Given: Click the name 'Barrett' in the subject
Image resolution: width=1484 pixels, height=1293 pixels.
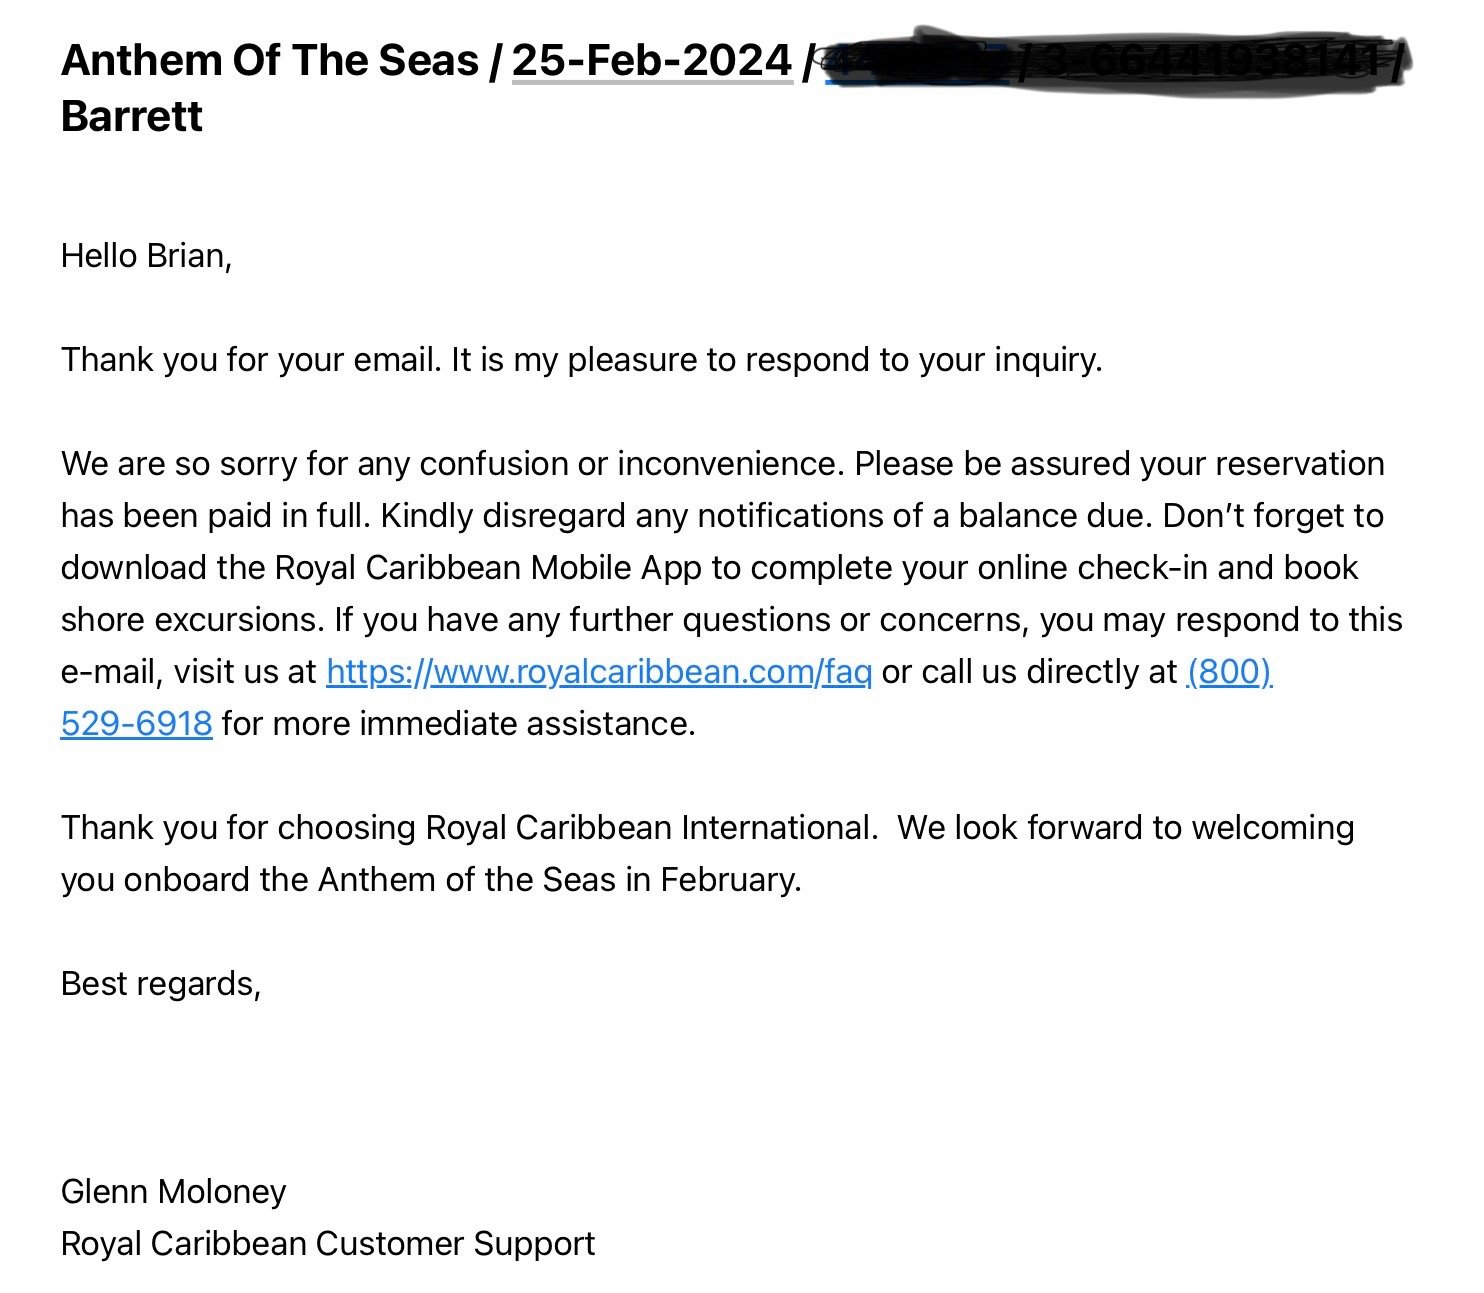Looking at the screenshot, I should point(132,117).
